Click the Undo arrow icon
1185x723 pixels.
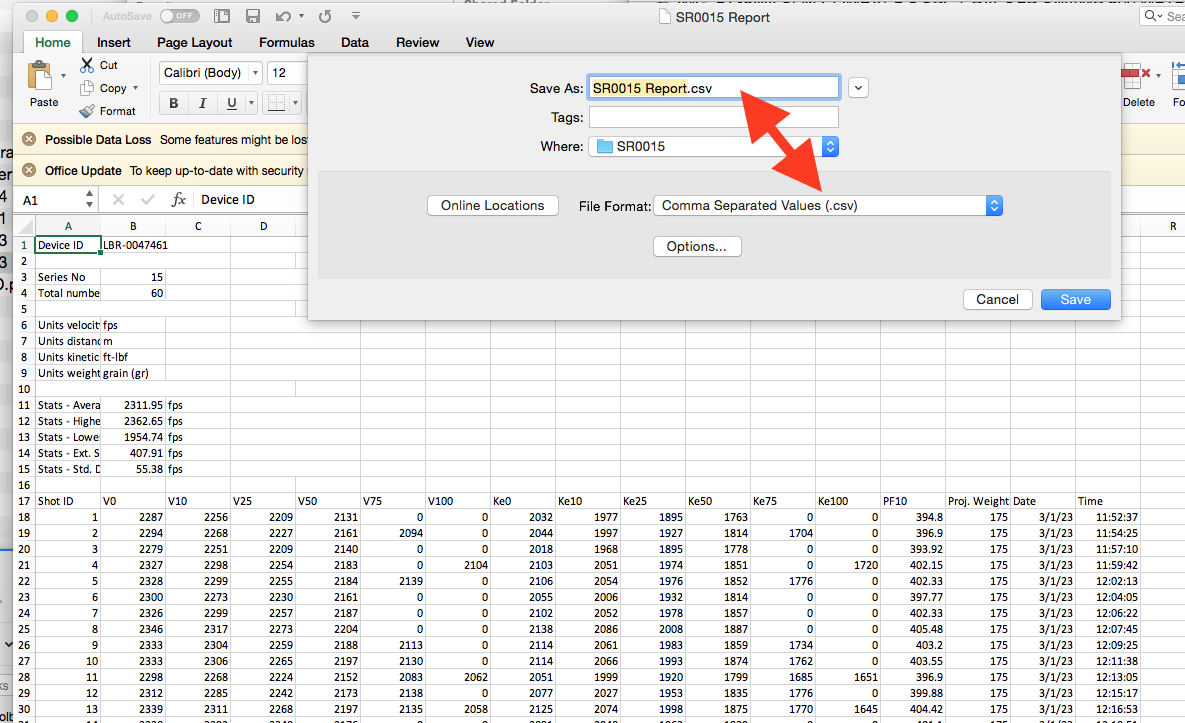[x=284, y=17]
